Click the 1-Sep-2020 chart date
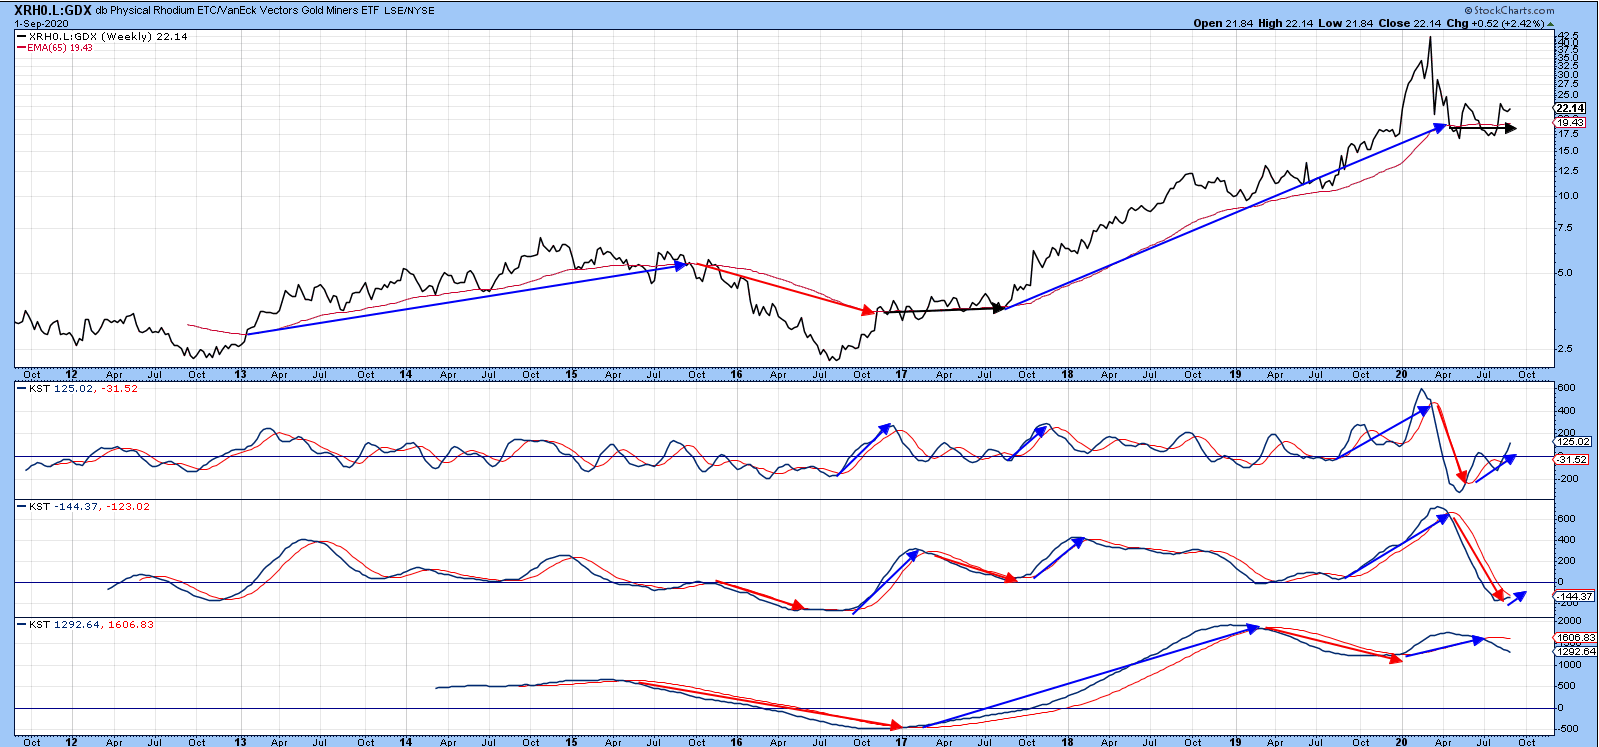This screenshot has height=747, width=1599. (41, 23)
